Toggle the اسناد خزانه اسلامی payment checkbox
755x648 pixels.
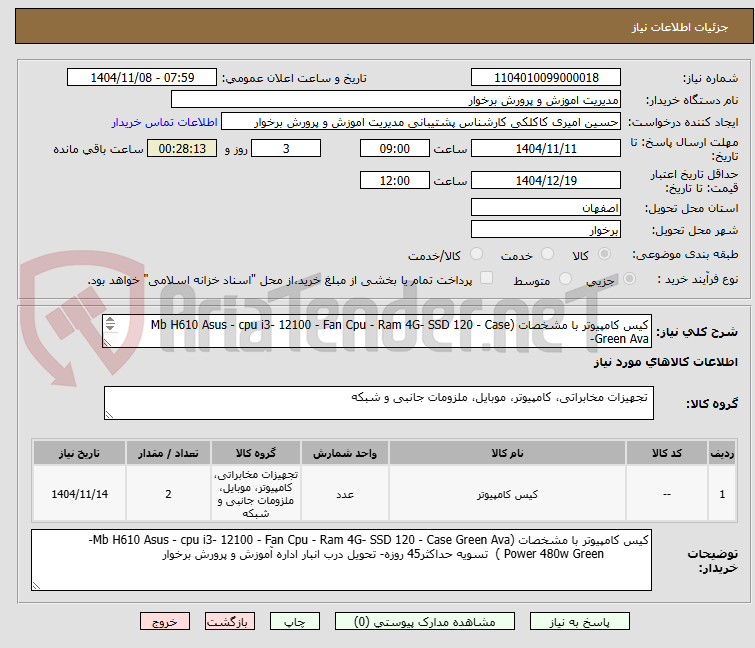point(486,278)
